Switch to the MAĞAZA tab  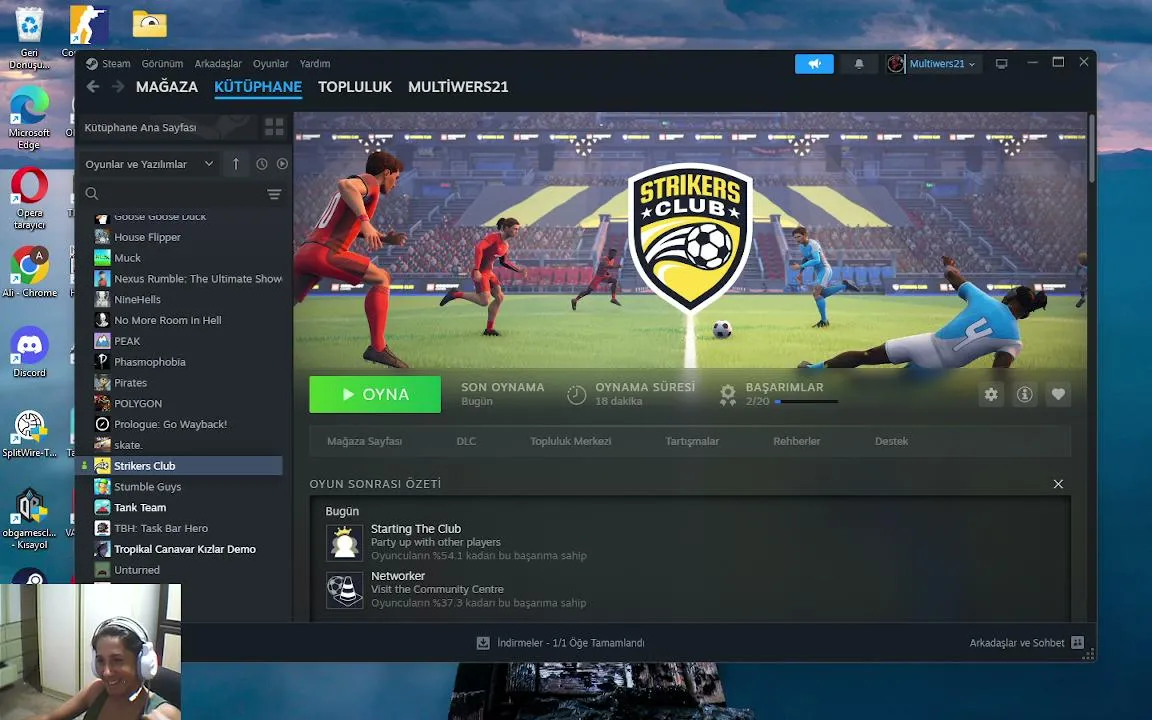[x=167, y=87]
